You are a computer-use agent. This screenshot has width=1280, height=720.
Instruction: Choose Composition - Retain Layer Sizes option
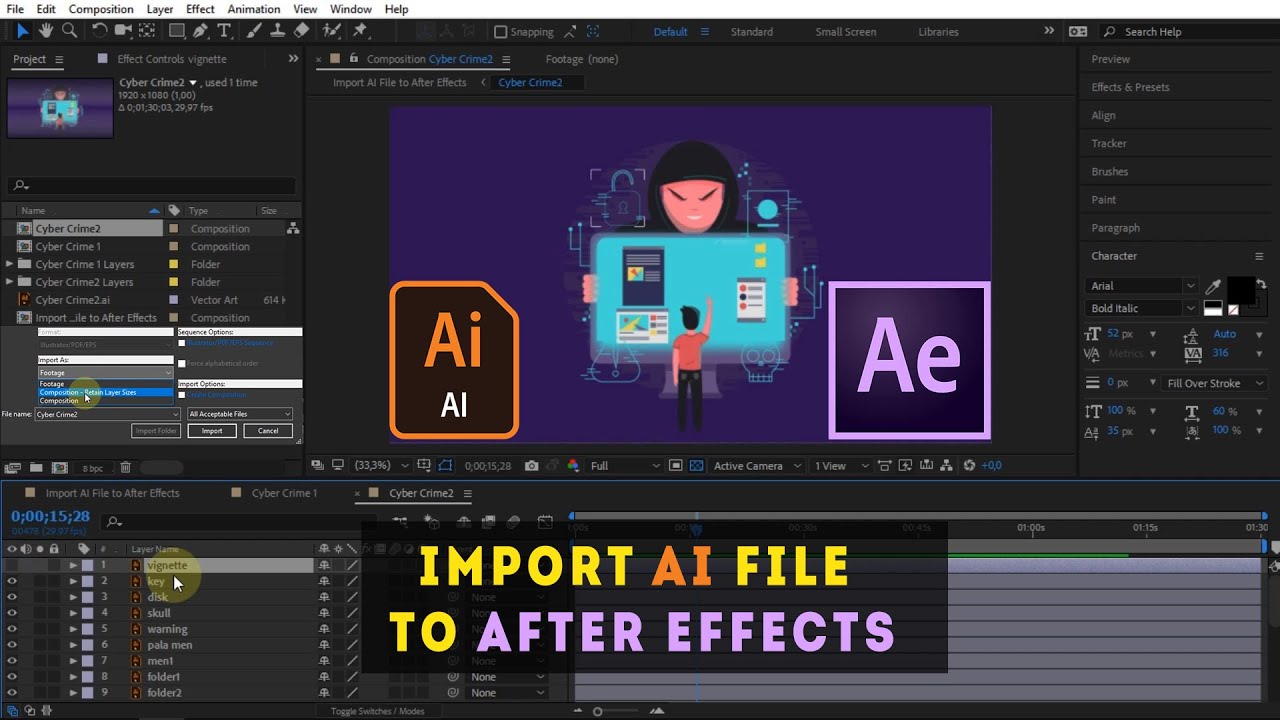pos(105,392)
